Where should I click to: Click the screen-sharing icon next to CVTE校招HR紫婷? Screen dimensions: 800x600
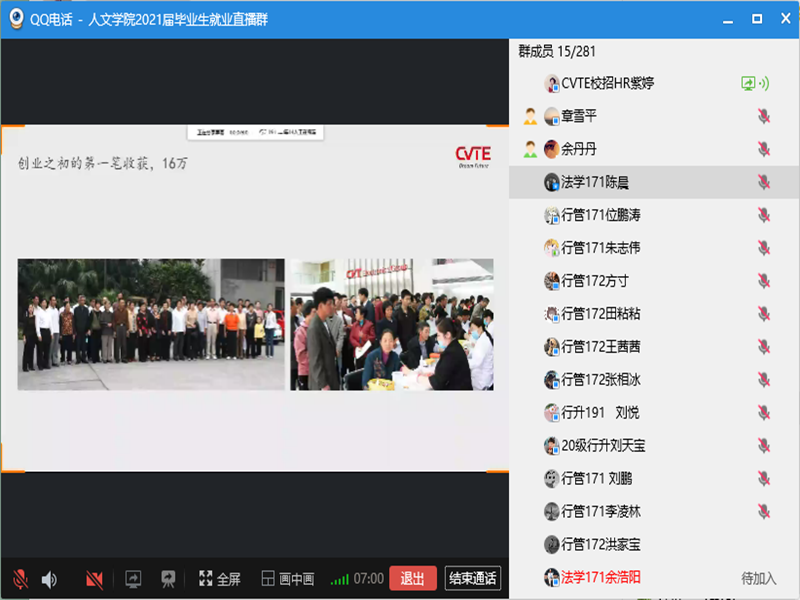747,84
